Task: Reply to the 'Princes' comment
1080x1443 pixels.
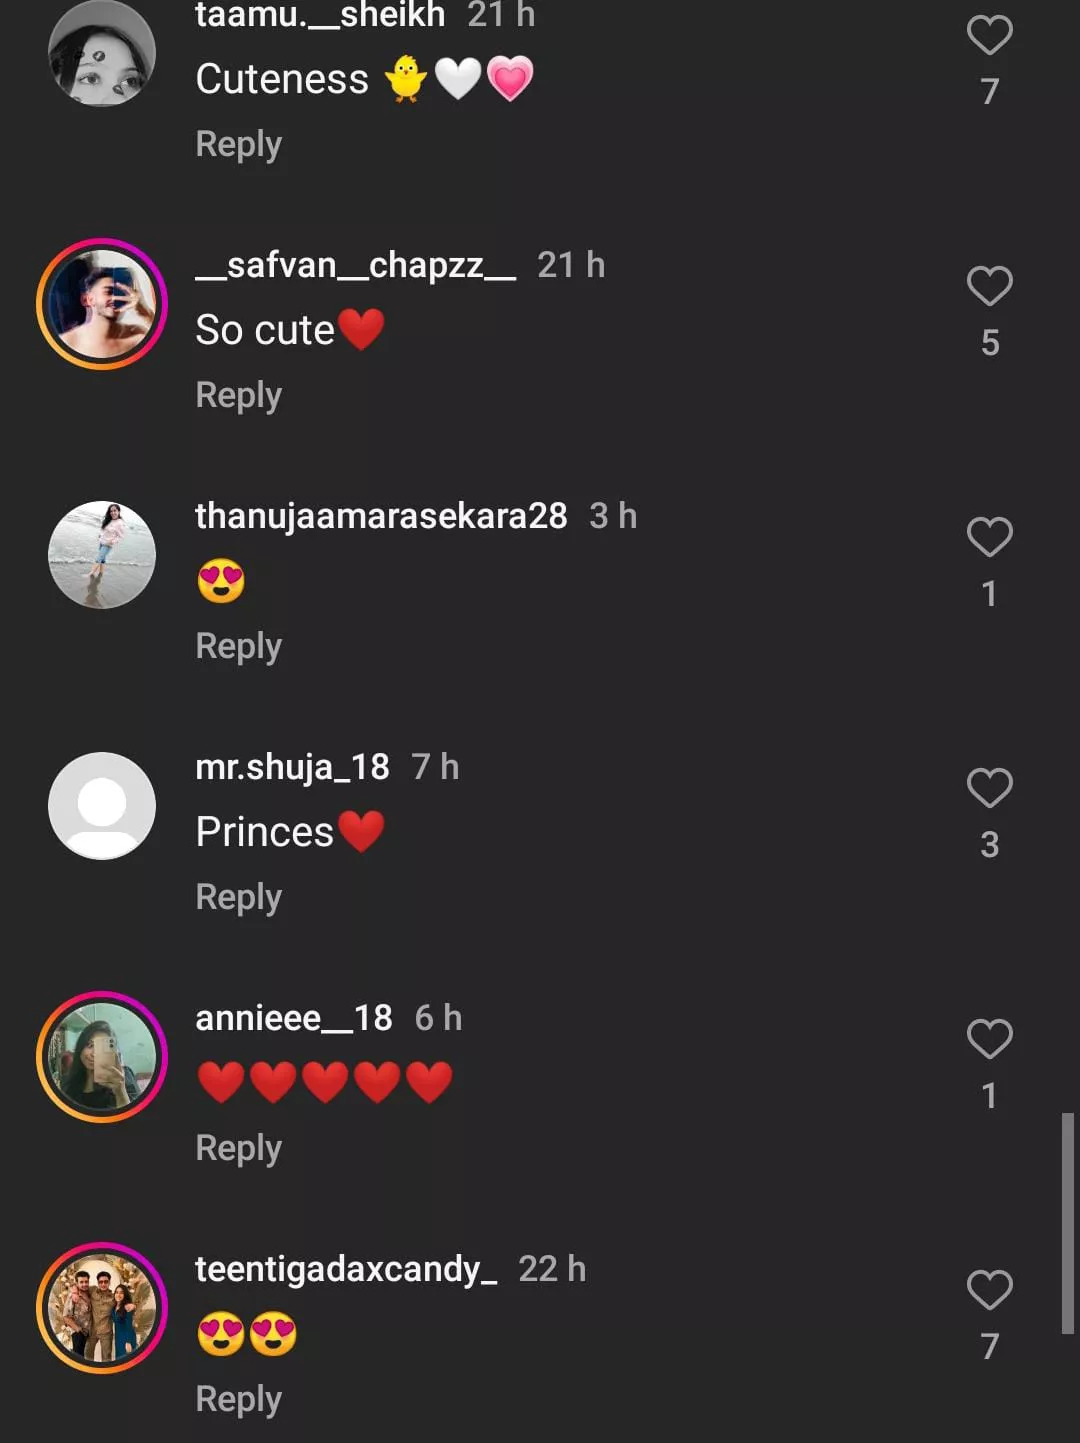Action: tap(238, 897)
